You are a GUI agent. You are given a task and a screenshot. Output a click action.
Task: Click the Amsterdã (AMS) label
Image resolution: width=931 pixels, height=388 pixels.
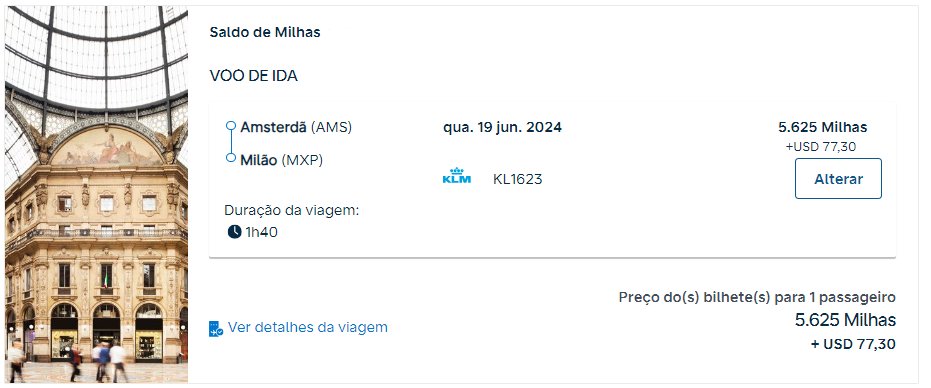[x=296, y=127]
